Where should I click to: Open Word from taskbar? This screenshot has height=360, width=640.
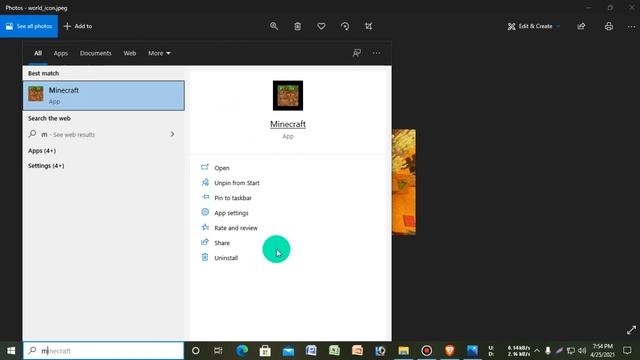[311, 351]
